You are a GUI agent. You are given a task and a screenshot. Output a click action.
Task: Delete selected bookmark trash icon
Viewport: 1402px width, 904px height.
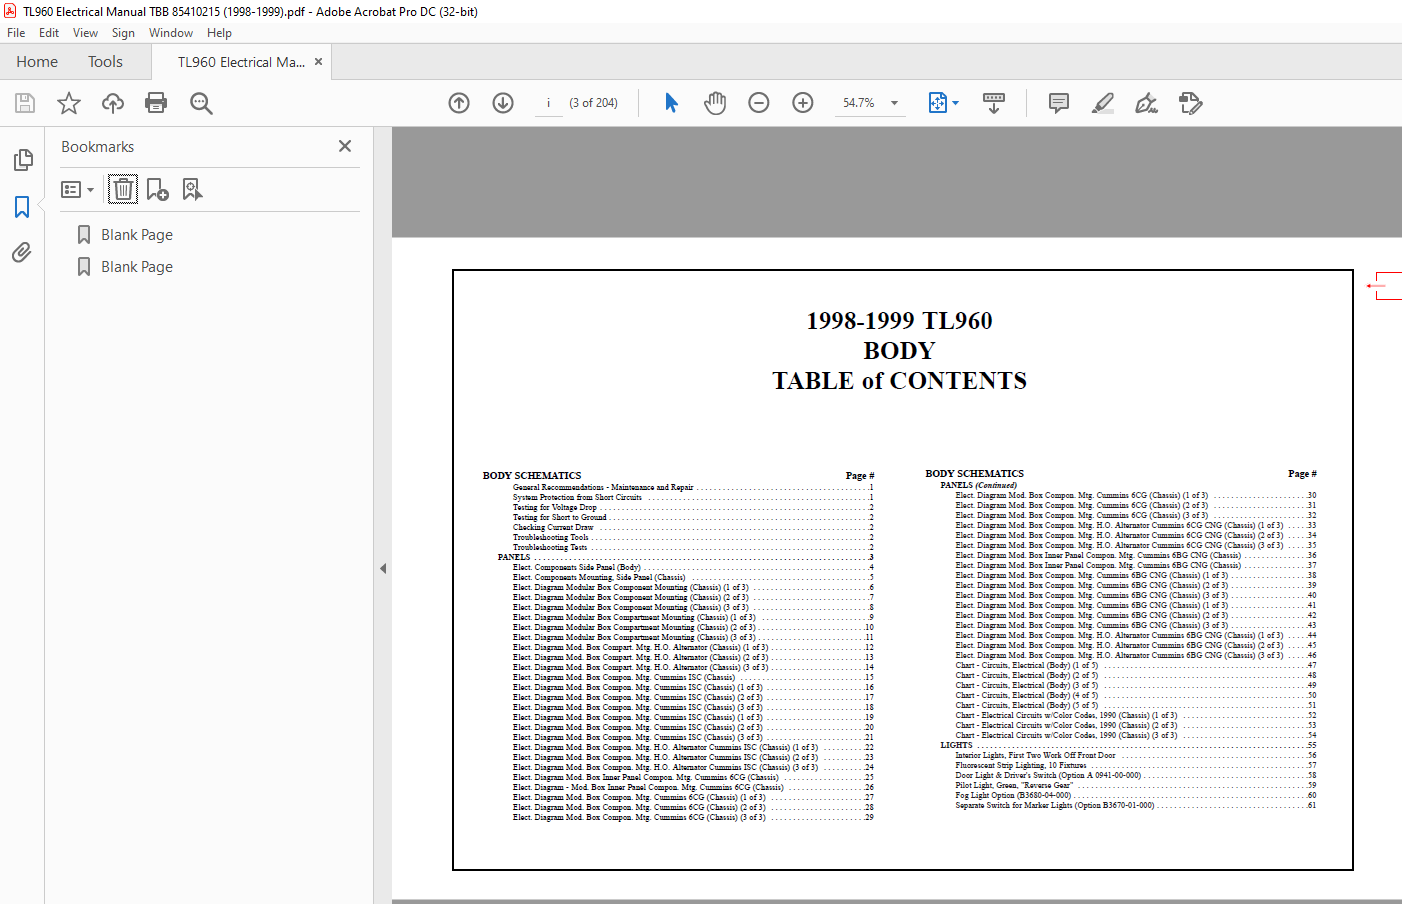pos(122,189)
